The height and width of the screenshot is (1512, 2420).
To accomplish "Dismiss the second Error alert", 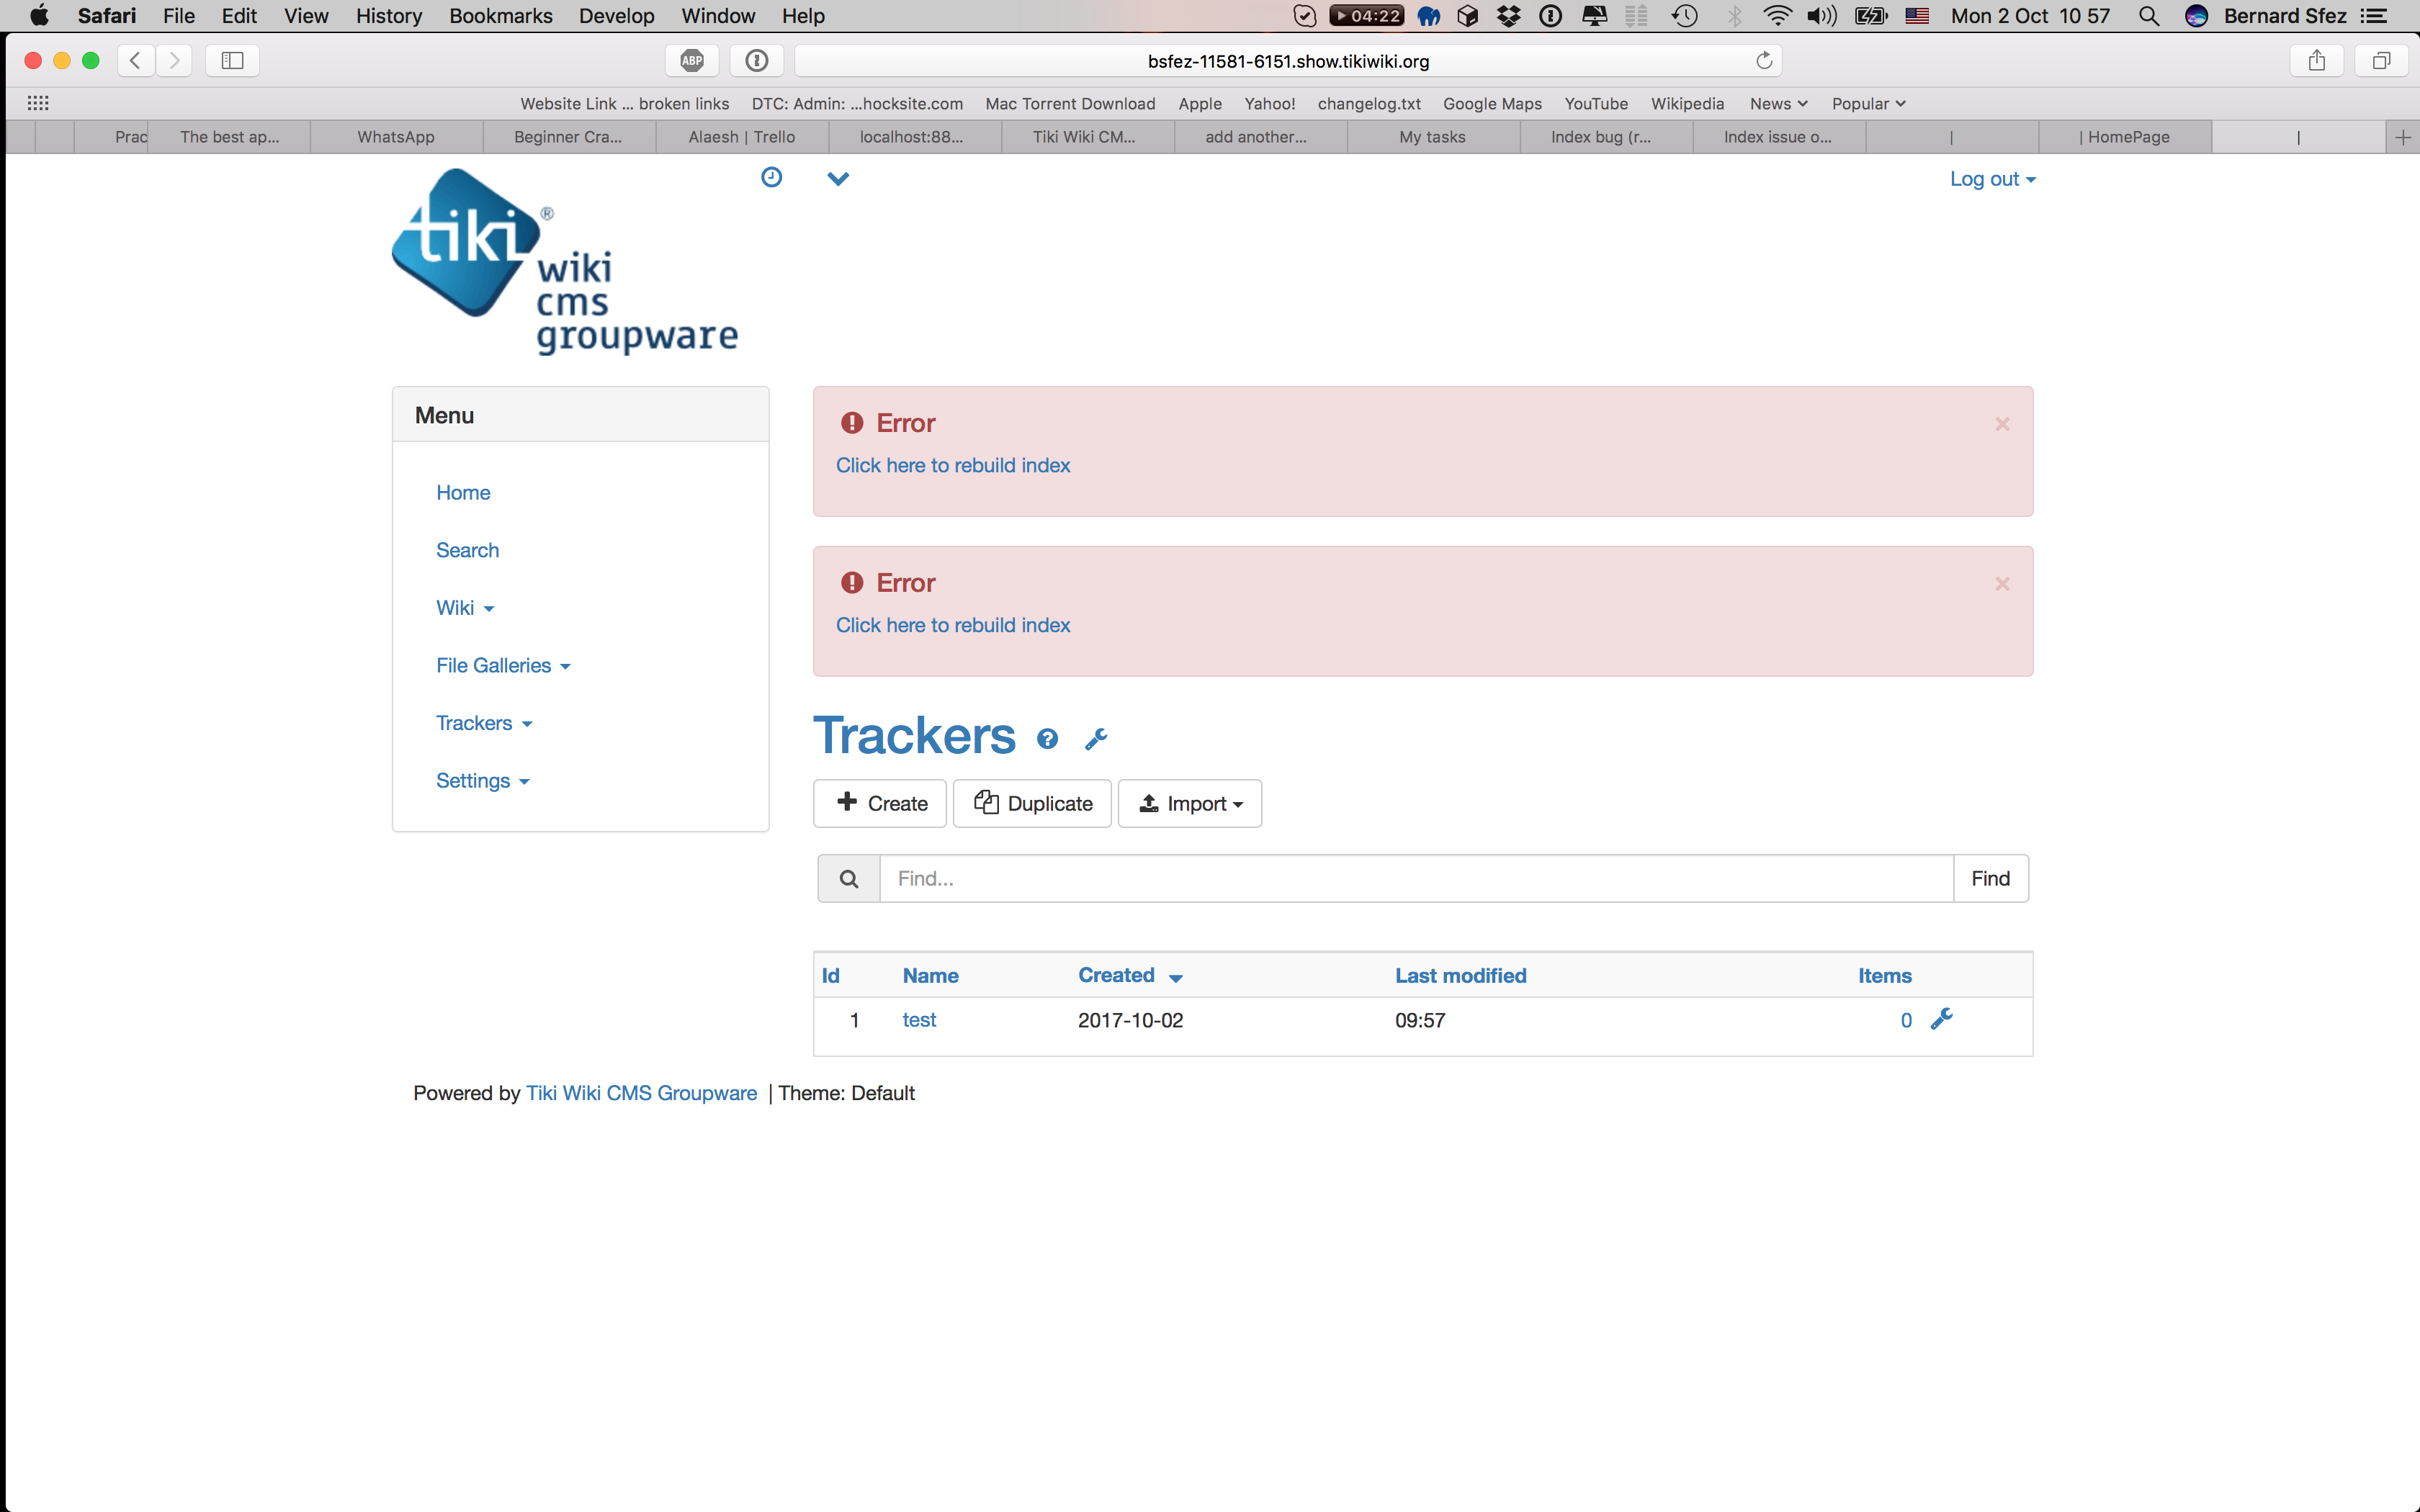I will coord(2002,584).
